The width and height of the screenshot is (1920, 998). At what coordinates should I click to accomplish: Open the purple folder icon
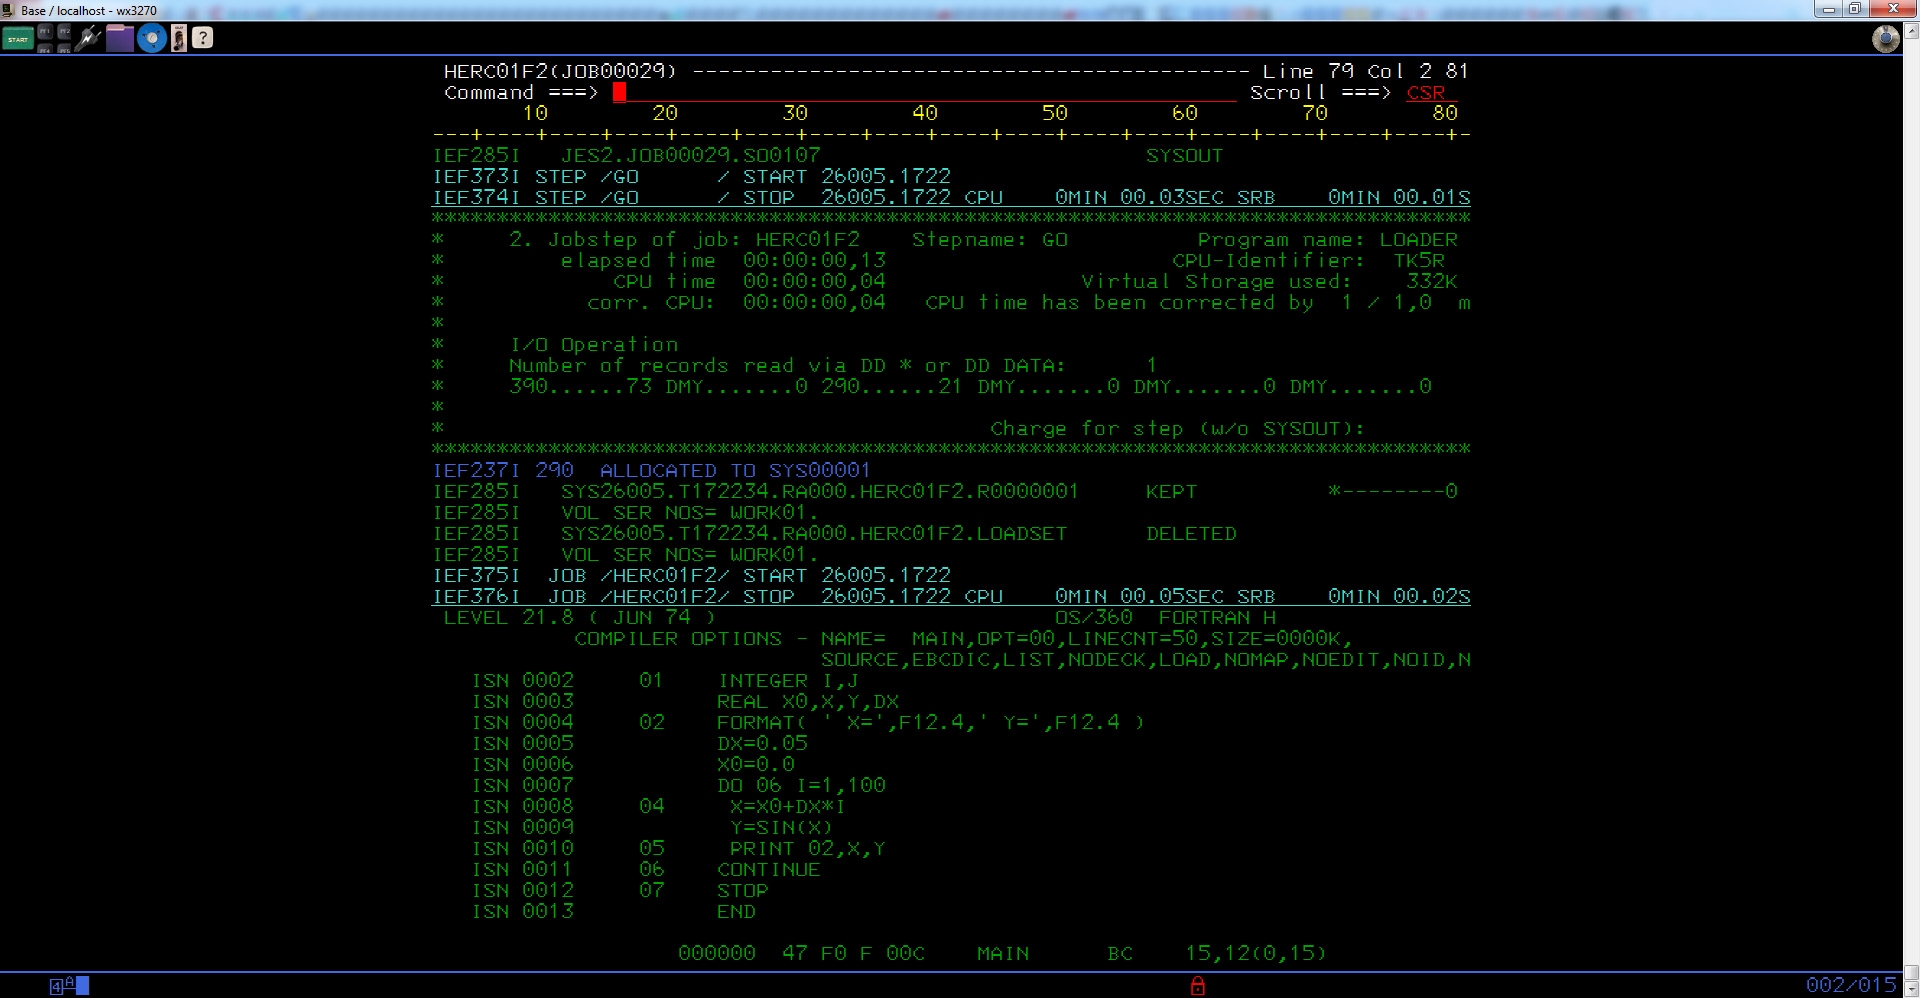120,39
